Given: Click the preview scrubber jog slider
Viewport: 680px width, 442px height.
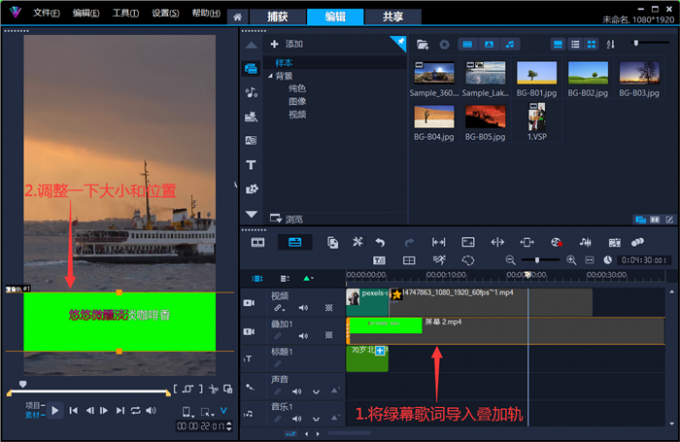Looking at the screenshot, I should [x=23, y=384].
